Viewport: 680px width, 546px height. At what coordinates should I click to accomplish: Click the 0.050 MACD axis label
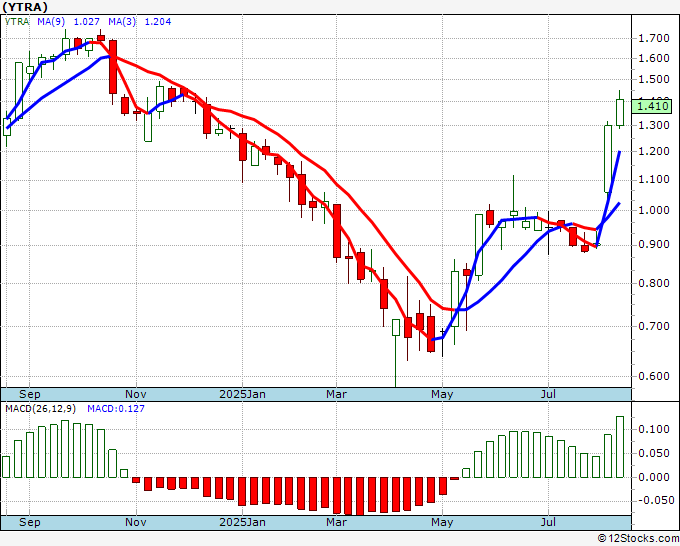pyautogui.click(x=654, y=454)
